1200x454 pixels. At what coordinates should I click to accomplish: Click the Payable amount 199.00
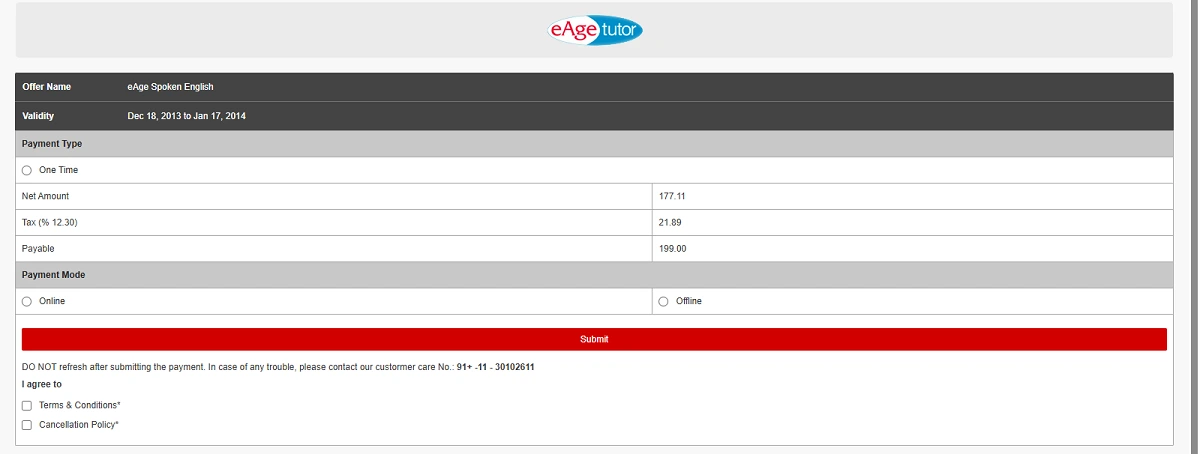pyautogui.click(x=672, y=248)
